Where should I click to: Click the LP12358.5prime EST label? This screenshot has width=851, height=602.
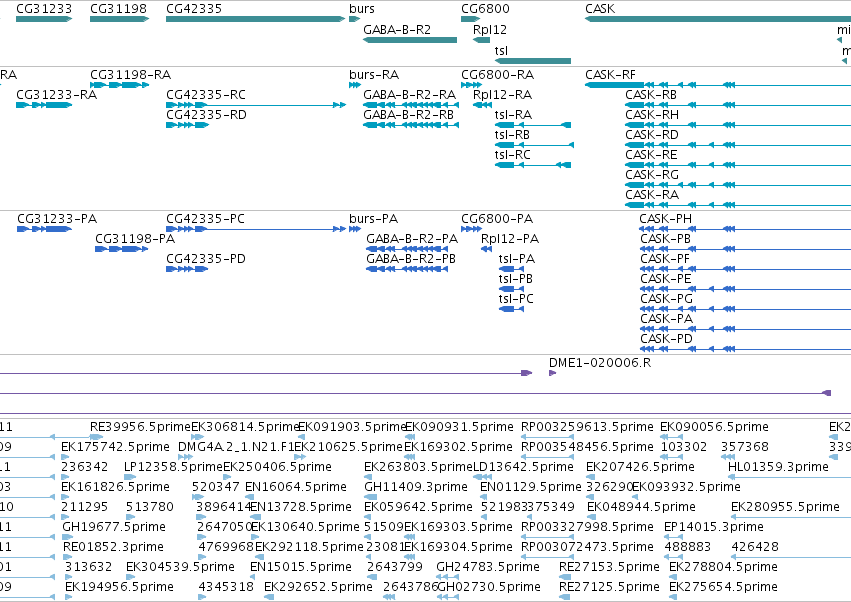coord(173,467)
